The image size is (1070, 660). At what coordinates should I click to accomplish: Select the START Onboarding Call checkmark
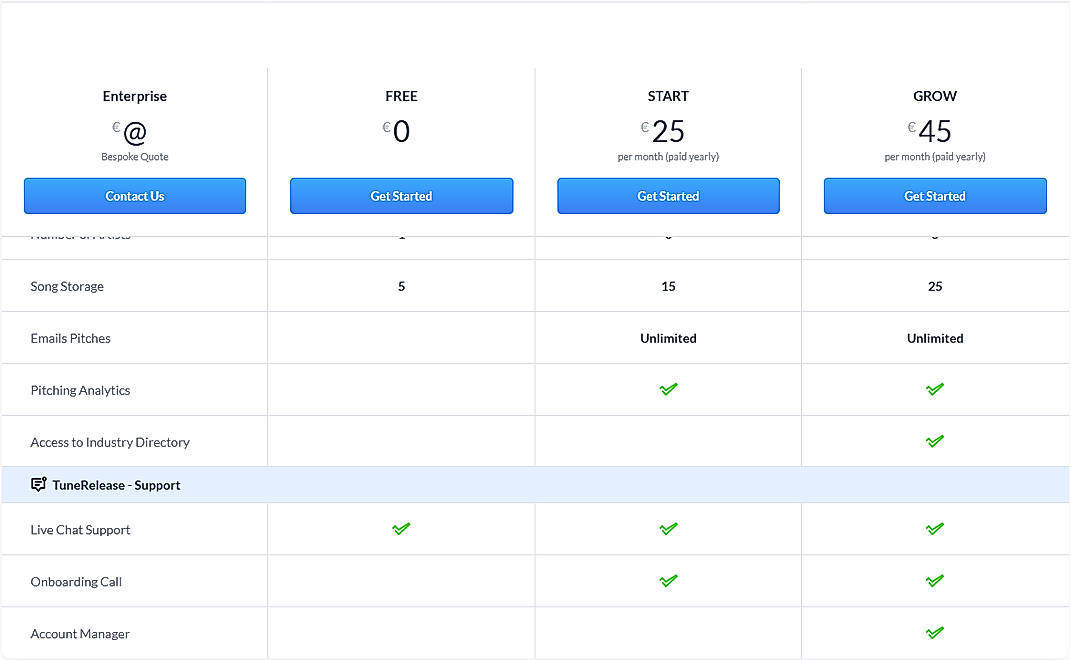(x=668, y=580)
